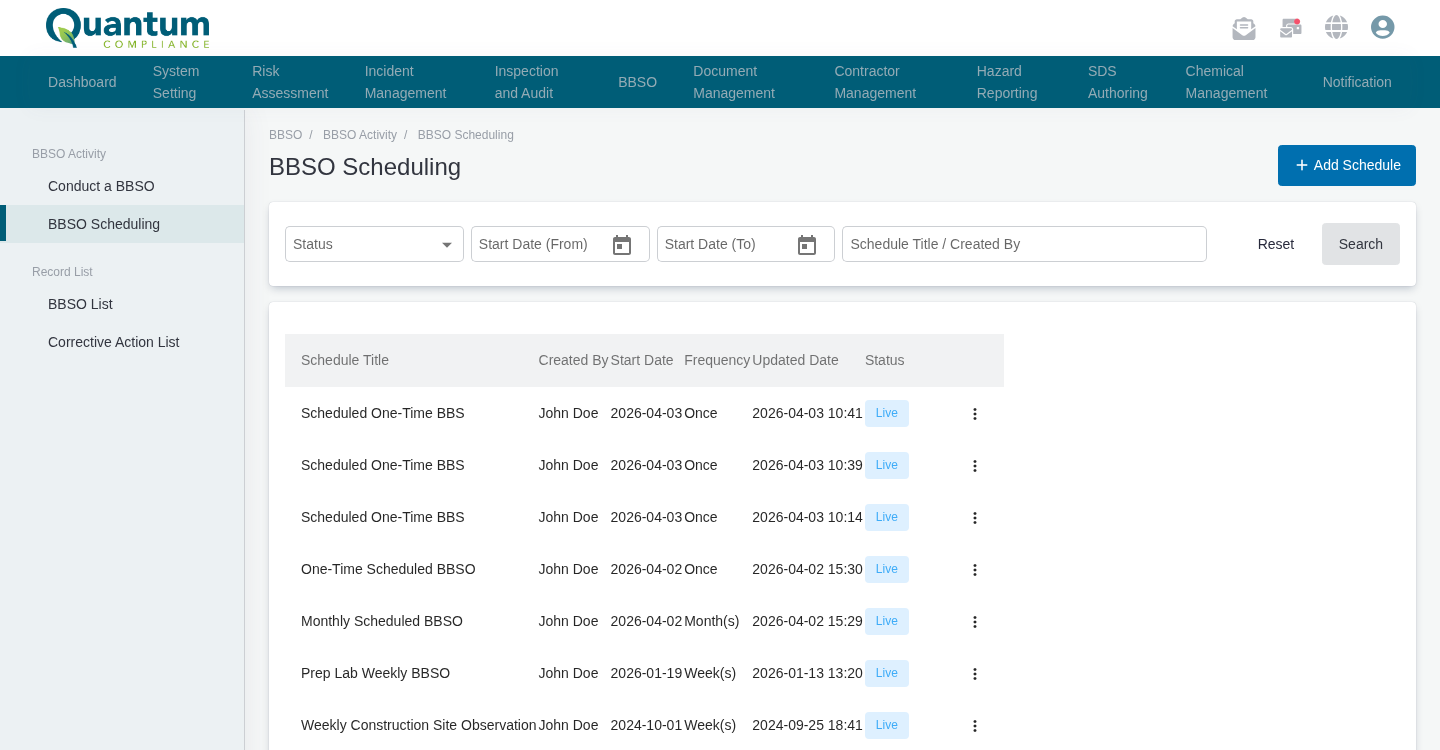Open actions menu for Monthly Scheduled BBSO

(x=975, y=622)
